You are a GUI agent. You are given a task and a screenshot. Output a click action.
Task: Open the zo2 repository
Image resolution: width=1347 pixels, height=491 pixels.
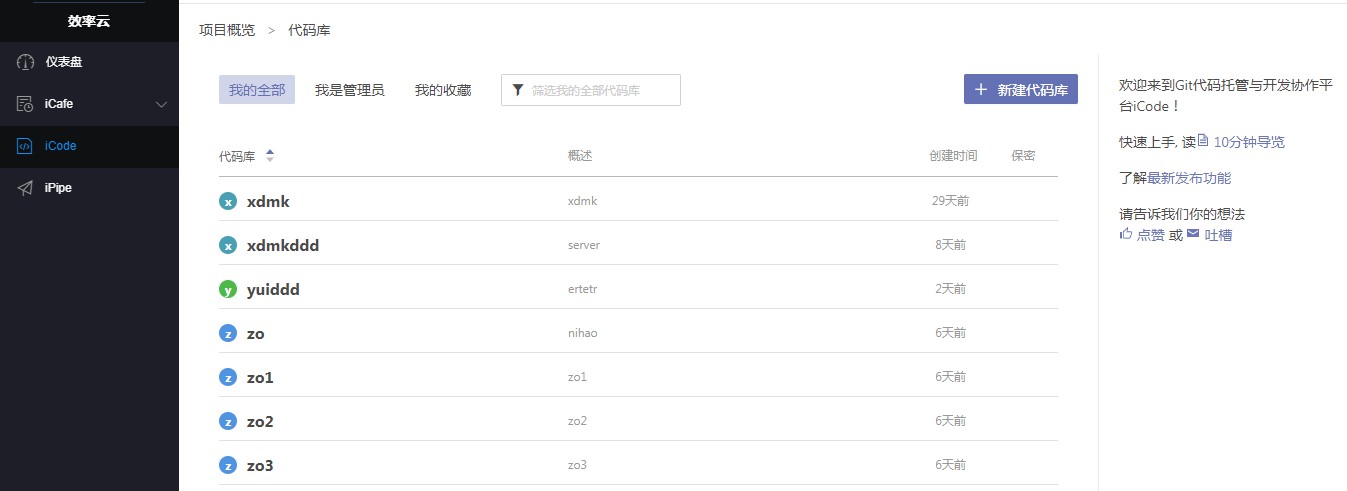click(260, 421)
